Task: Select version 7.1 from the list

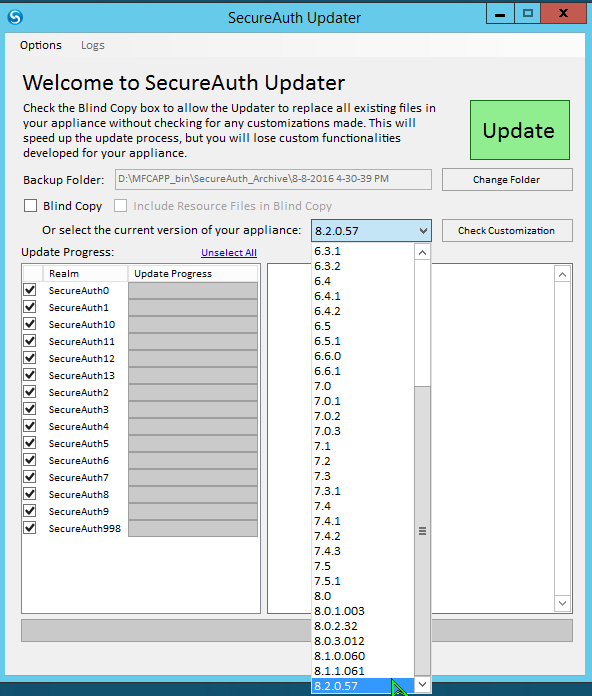Action: point(363,446)
